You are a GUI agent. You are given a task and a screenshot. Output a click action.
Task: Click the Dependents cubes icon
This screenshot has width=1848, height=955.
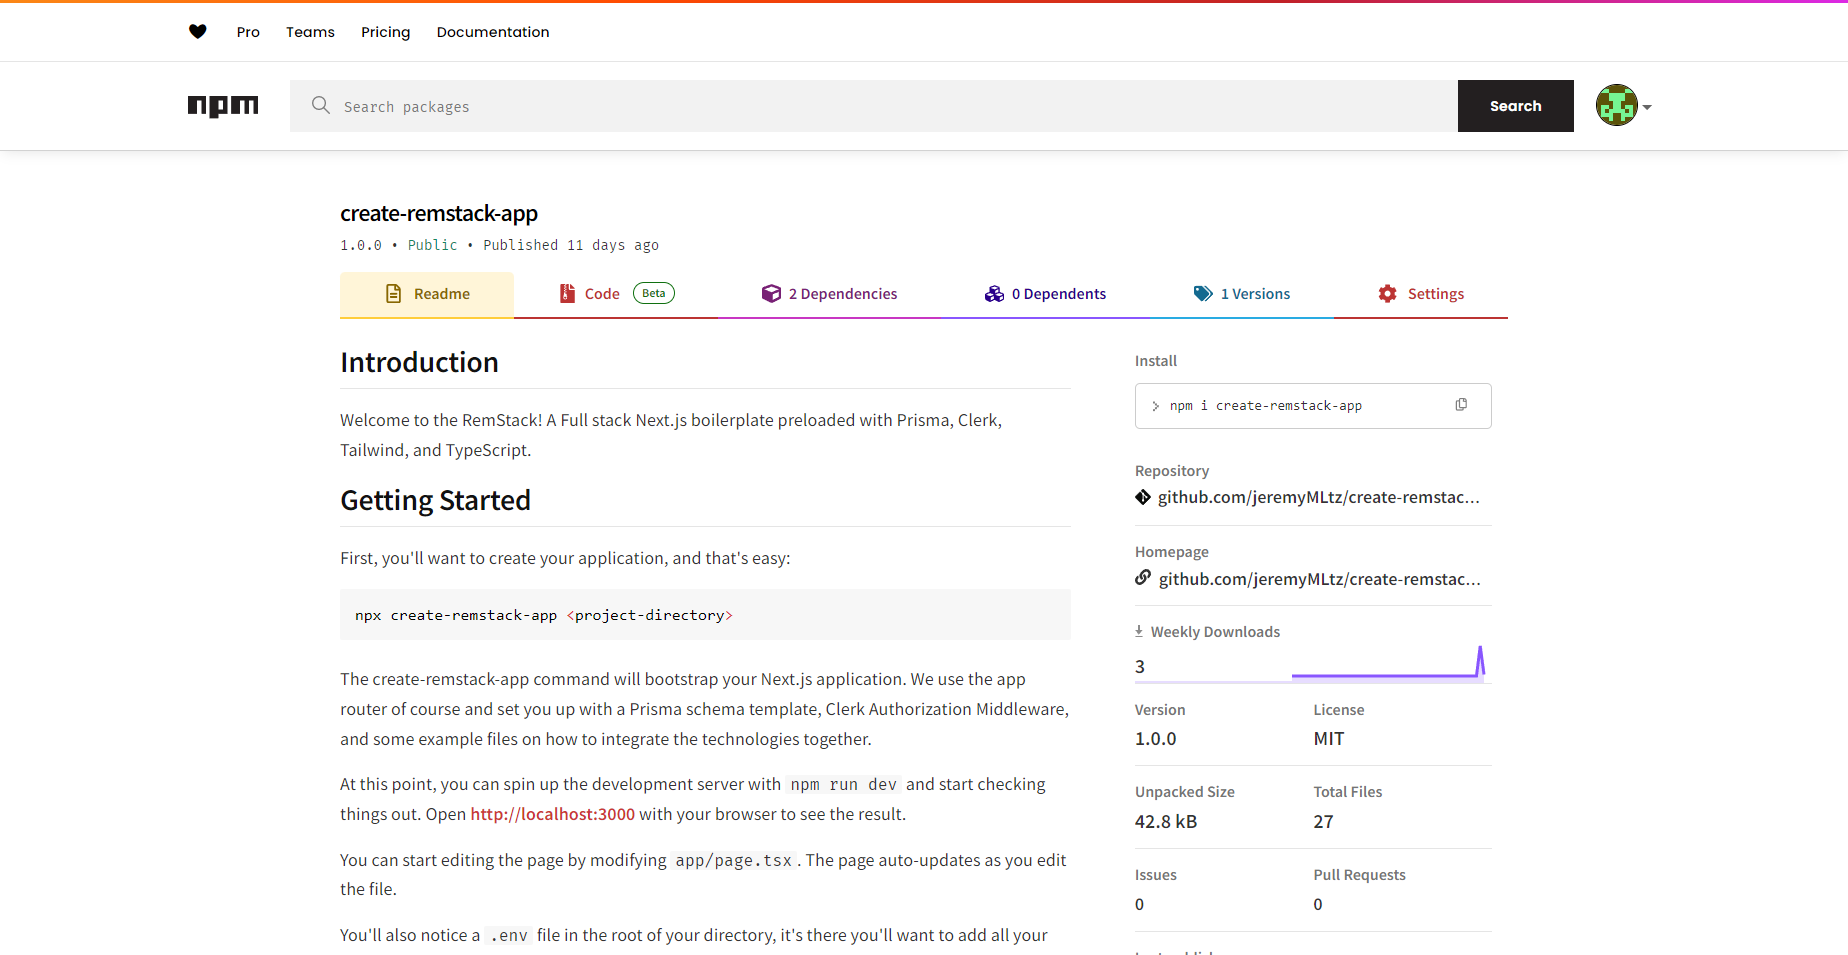(994, 293)
